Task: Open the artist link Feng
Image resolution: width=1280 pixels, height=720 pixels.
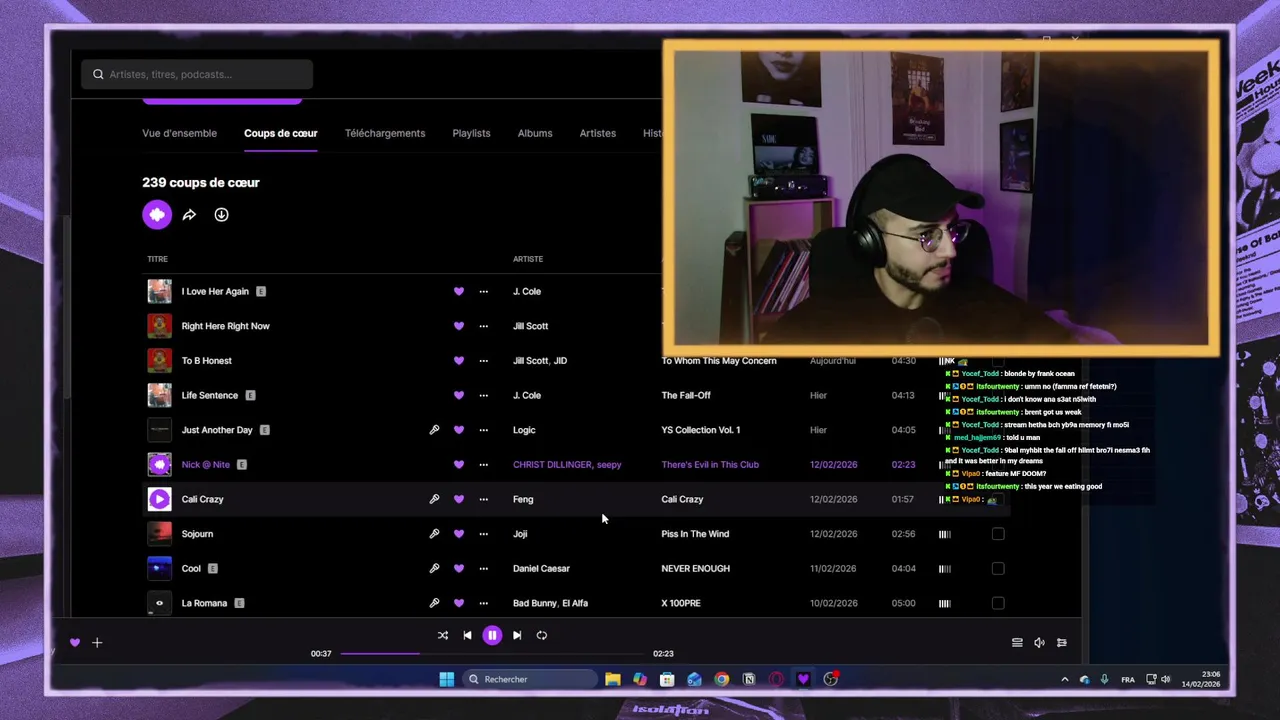Action: click(523, 499)
